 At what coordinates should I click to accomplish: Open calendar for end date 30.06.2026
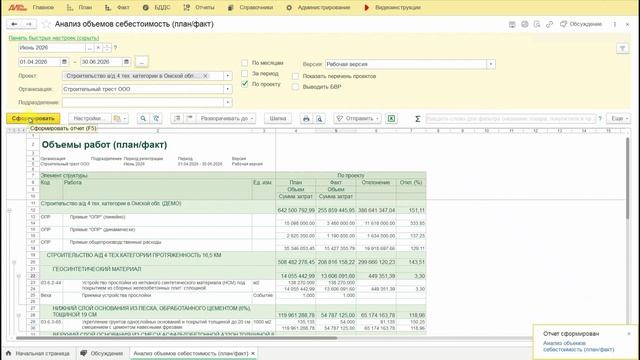pyautogui.click(x=126, y=62)
